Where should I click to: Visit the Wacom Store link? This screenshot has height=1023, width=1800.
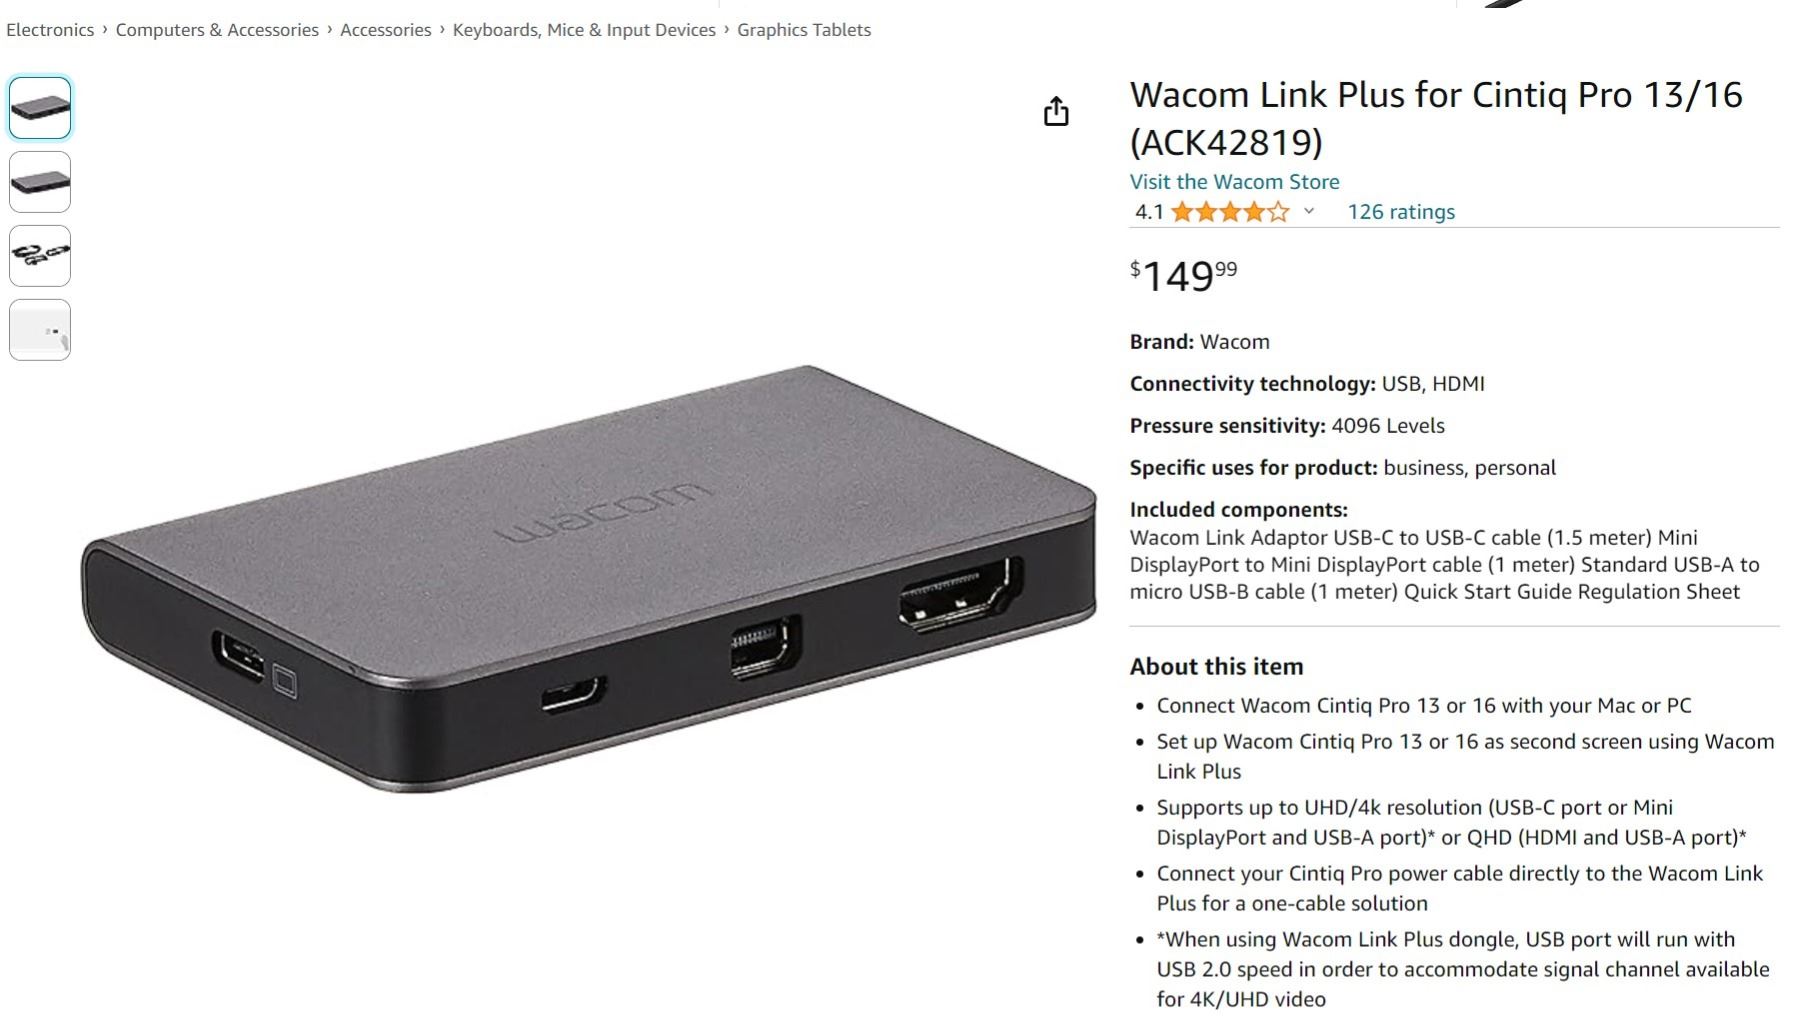[1234, 182]
